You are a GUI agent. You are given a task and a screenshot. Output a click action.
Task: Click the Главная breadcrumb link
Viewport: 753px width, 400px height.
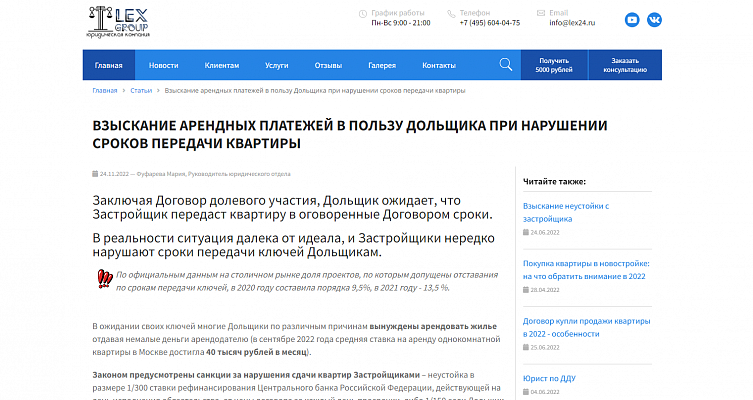[x=105, y=90]
